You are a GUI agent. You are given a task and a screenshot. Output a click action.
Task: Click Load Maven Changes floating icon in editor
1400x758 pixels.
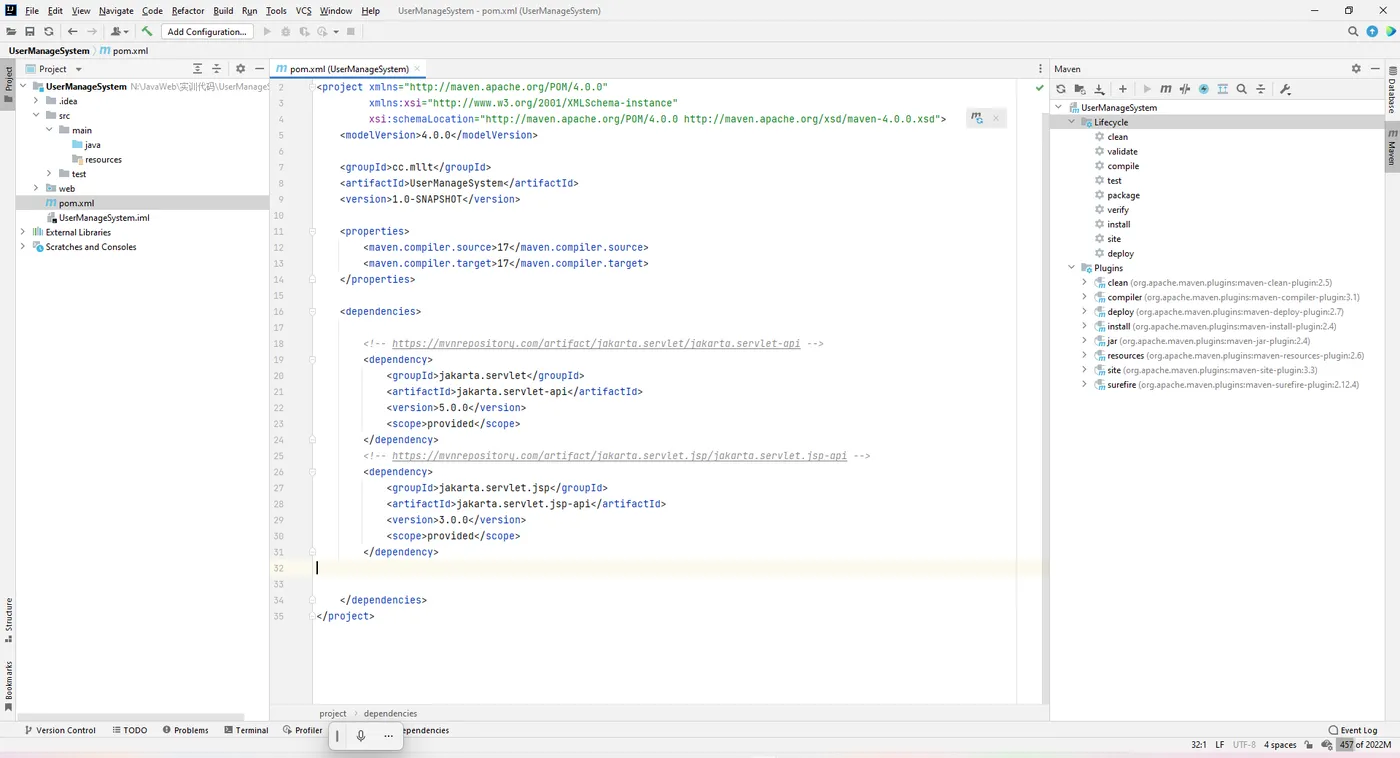click(977, 118)
